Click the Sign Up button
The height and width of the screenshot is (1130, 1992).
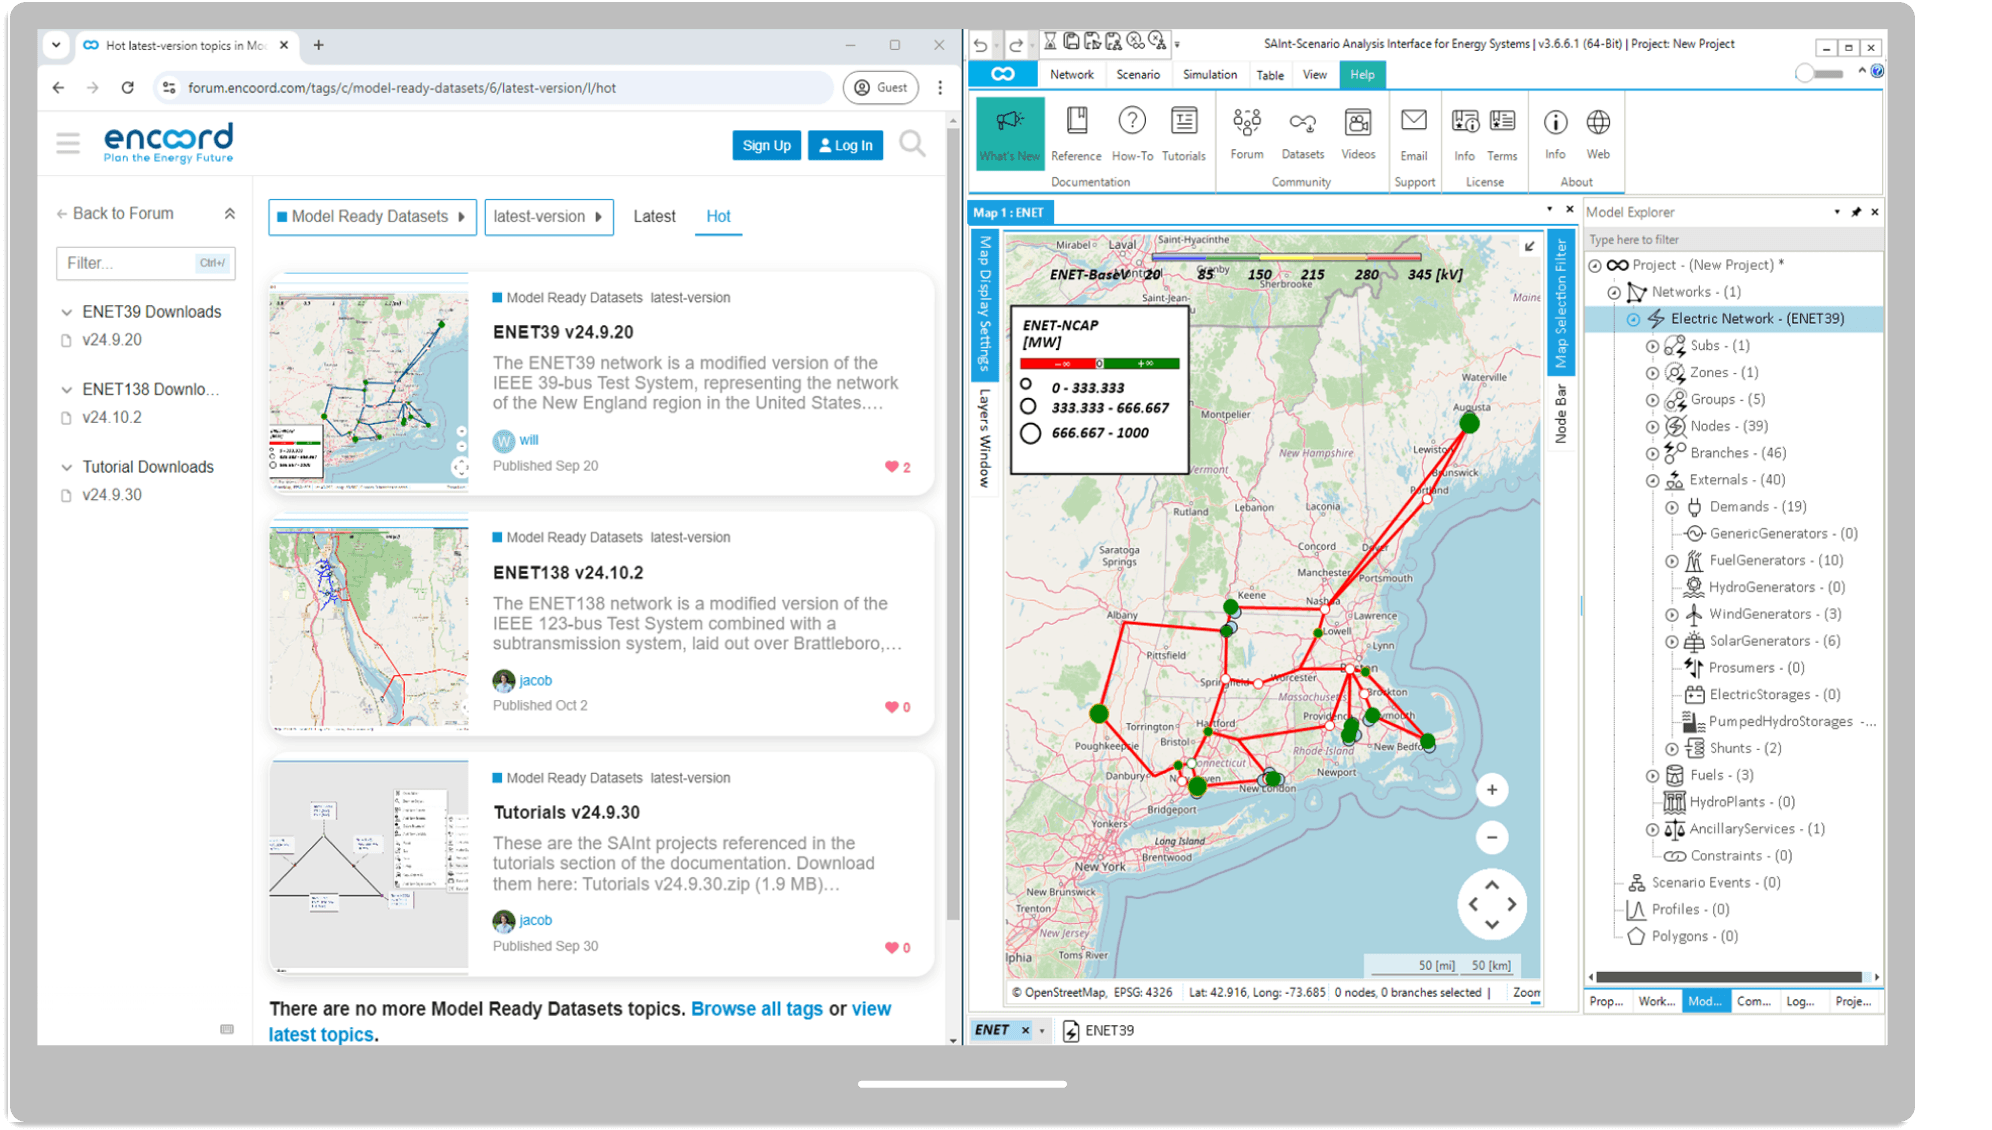pyautogui.click(x=766, y=145)
